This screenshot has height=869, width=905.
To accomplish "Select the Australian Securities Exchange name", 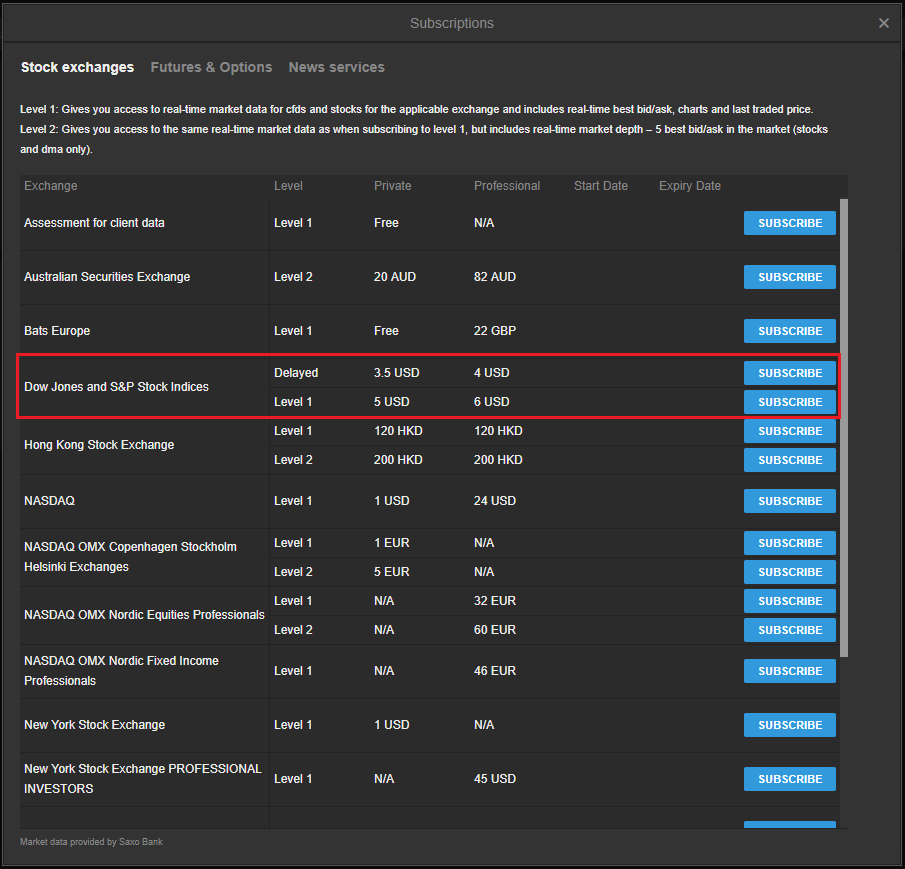I will click(107, 277).
